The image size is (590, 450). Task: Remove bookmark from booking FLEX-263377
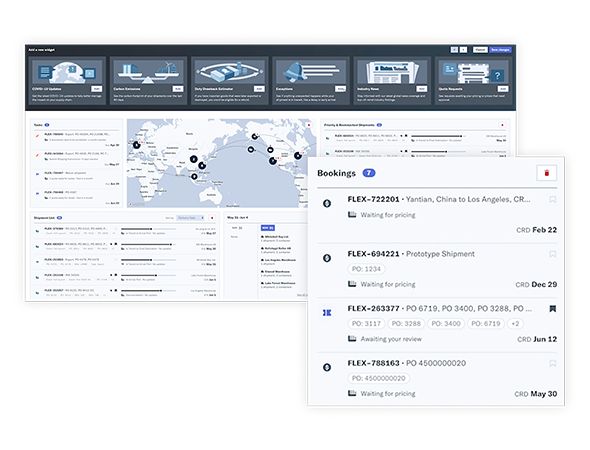[x=552, y=309]
